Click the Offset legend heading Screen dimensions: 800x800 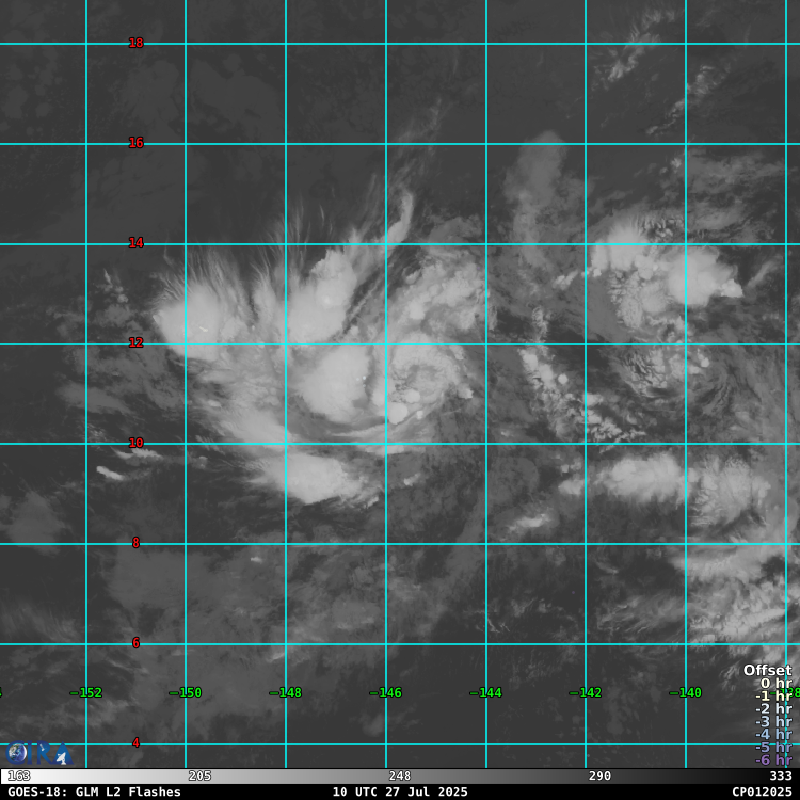[767, 671]
